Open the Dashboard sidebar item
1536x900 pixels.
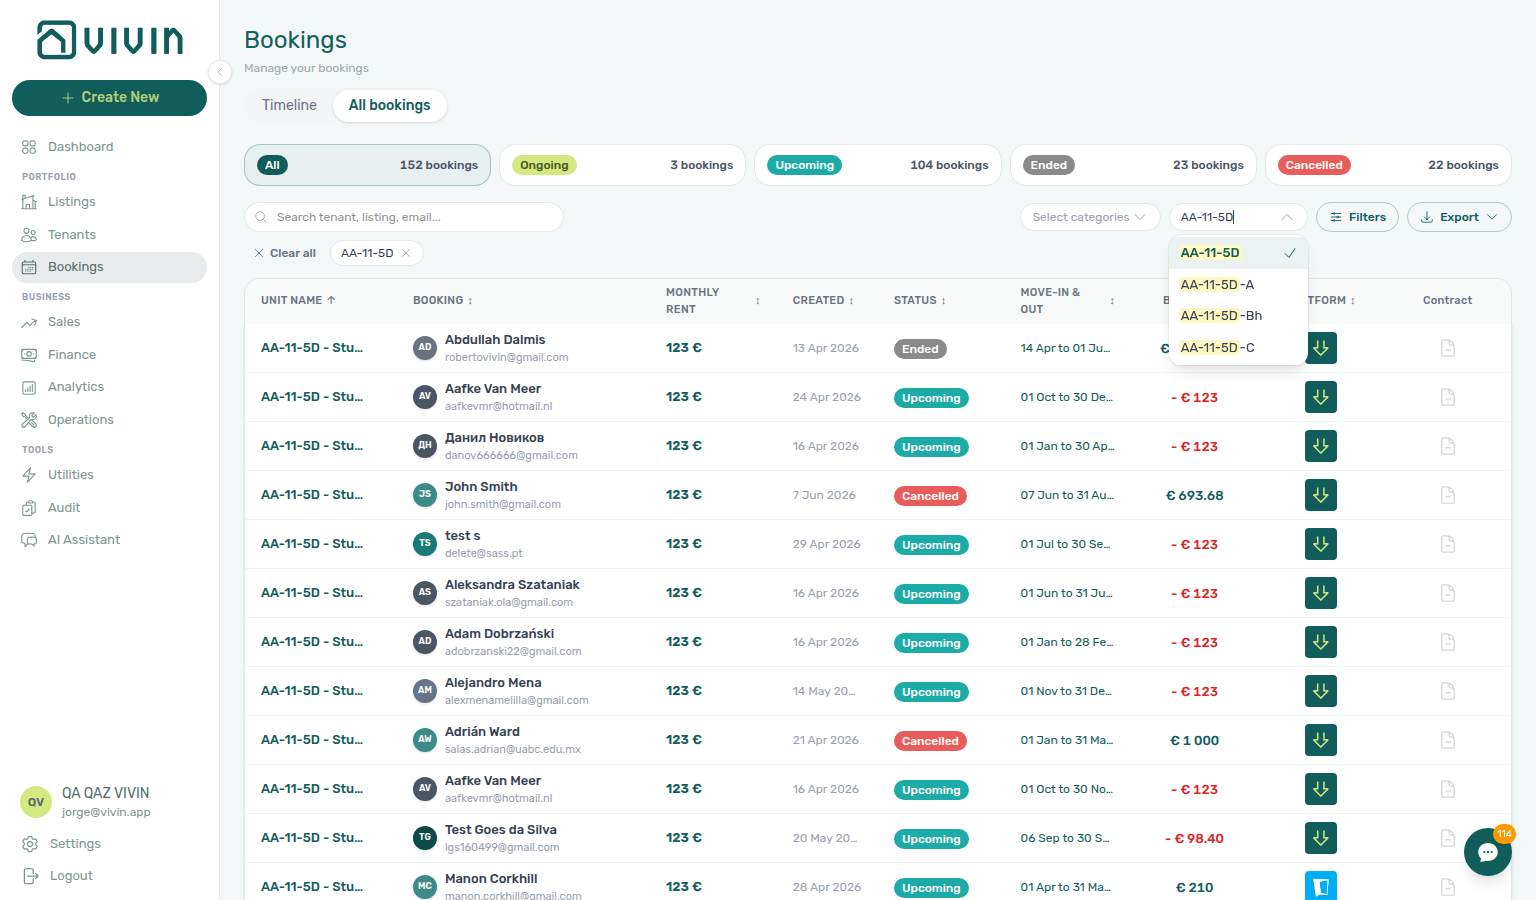pyautogui.click(x=109, y=147)
